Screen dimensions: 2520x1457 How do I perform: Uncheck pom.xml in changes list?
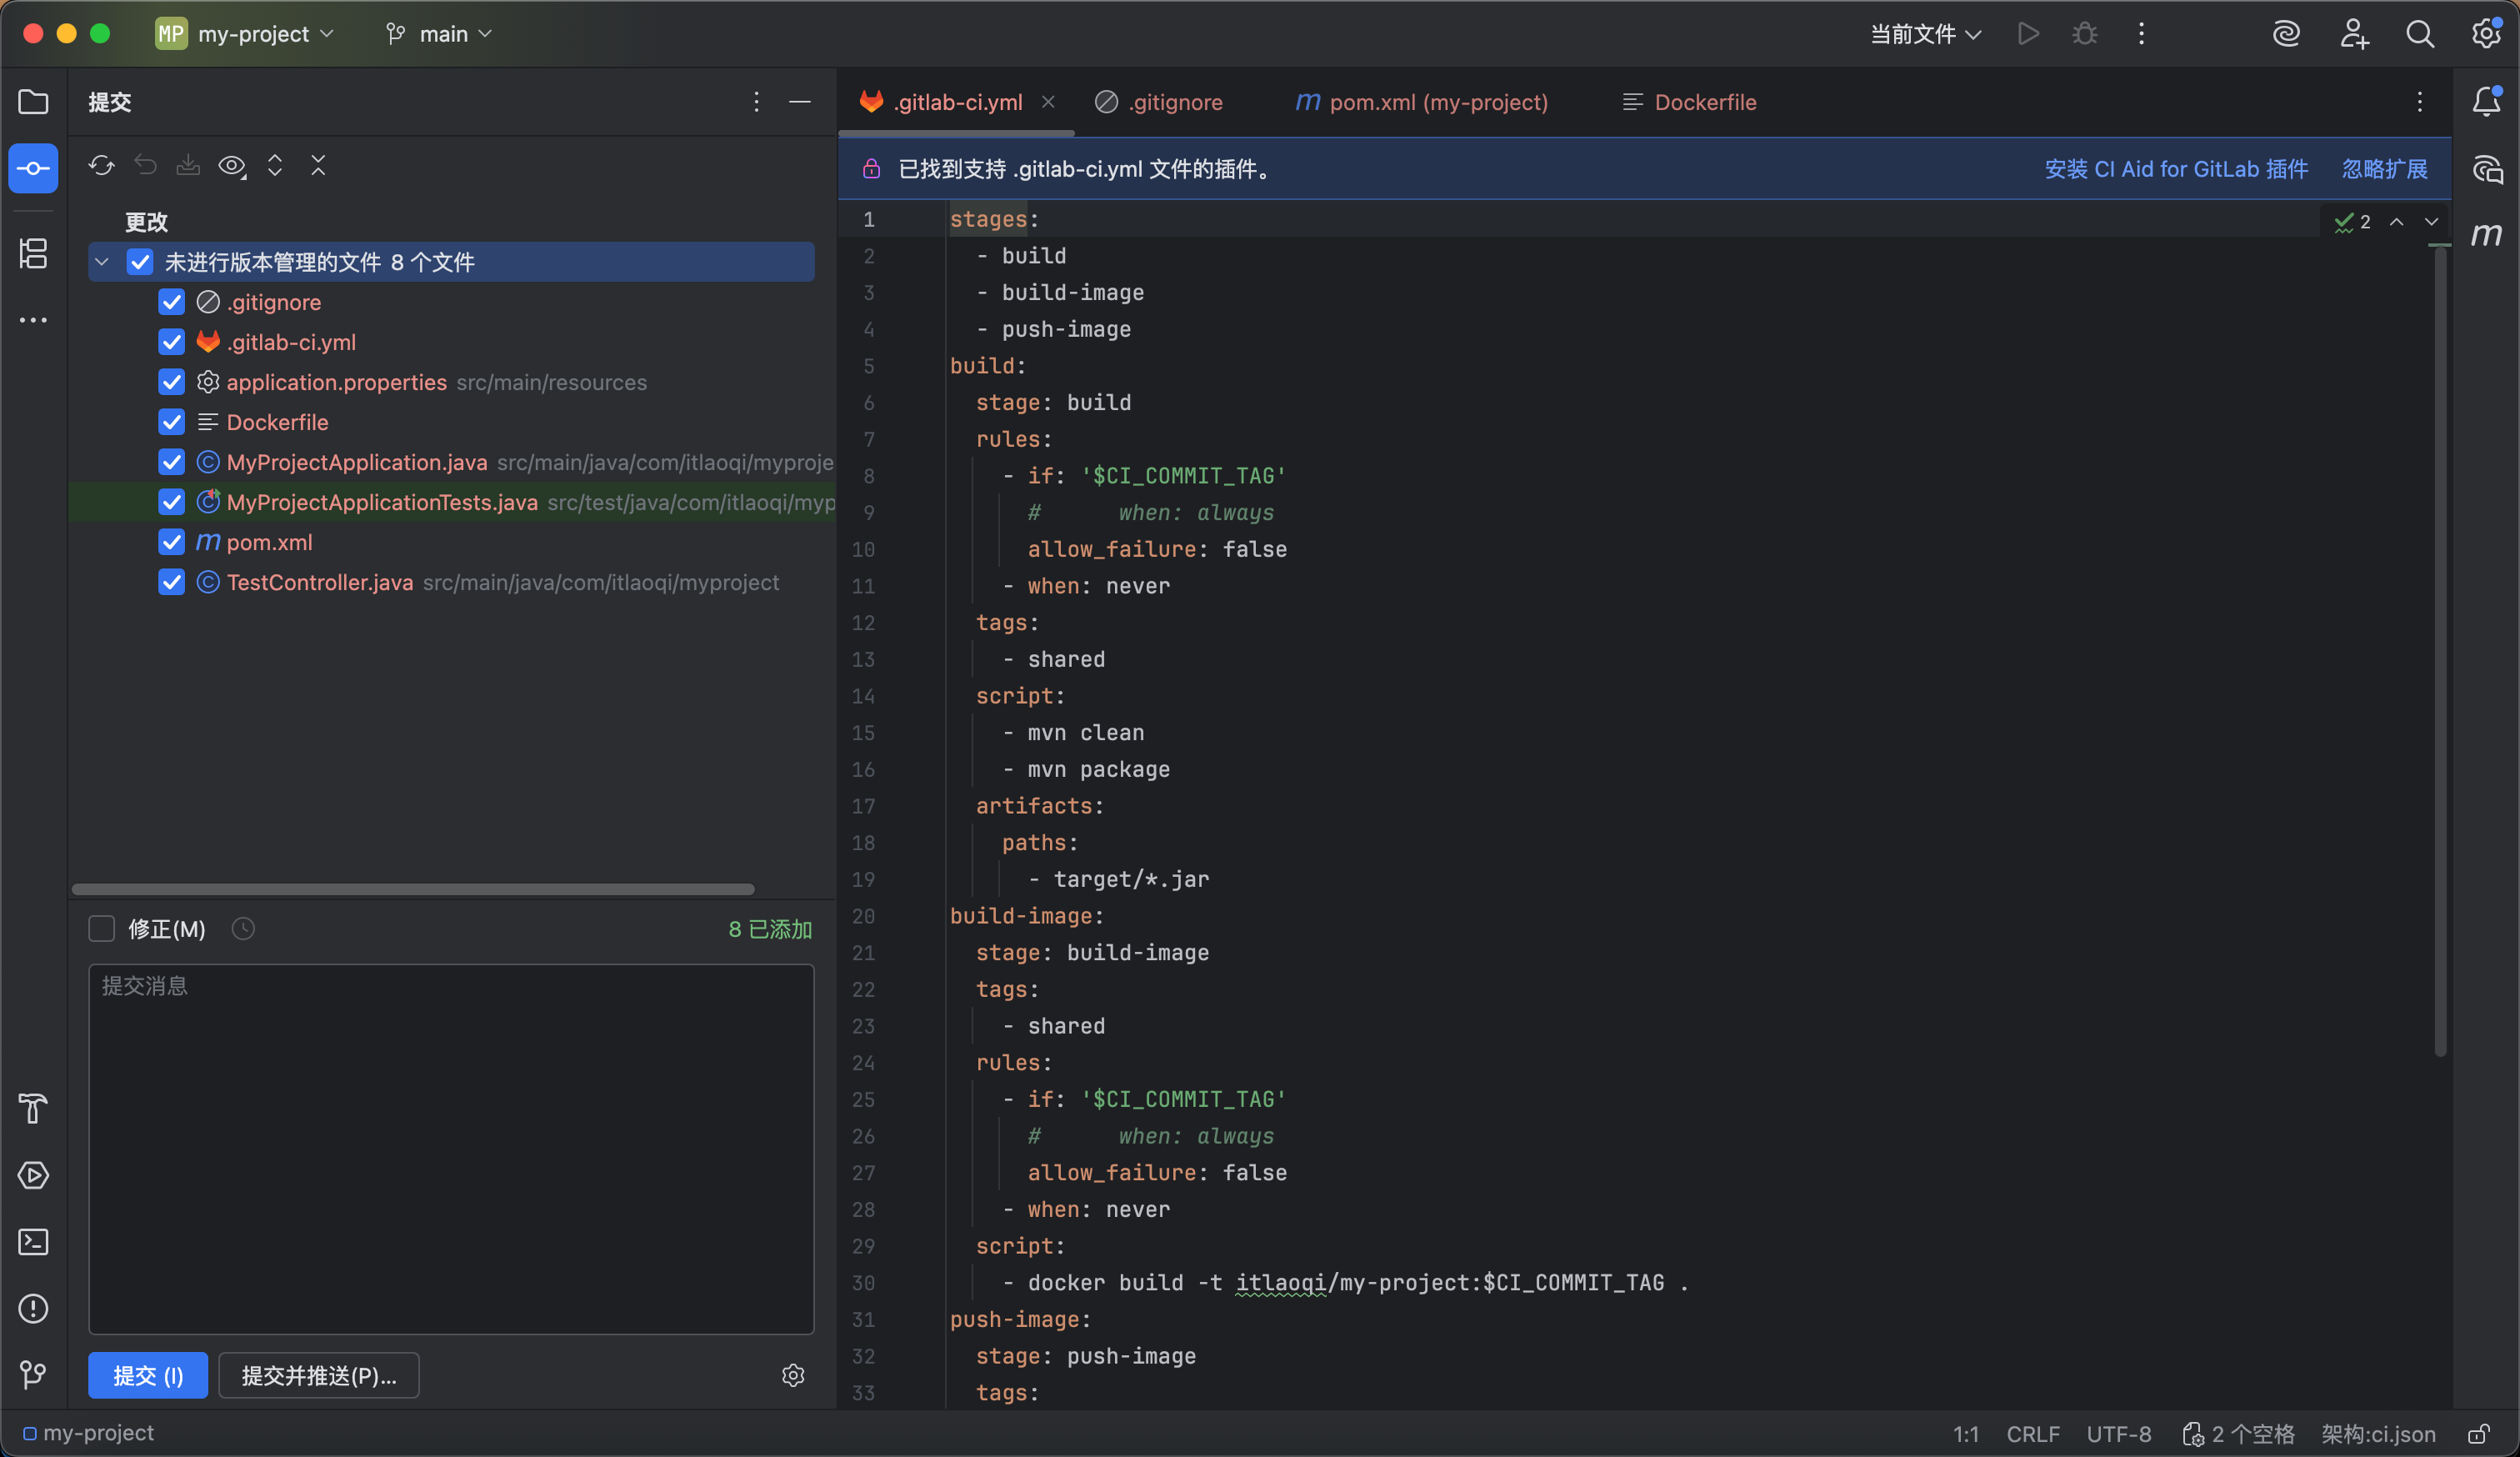(172, 542)
